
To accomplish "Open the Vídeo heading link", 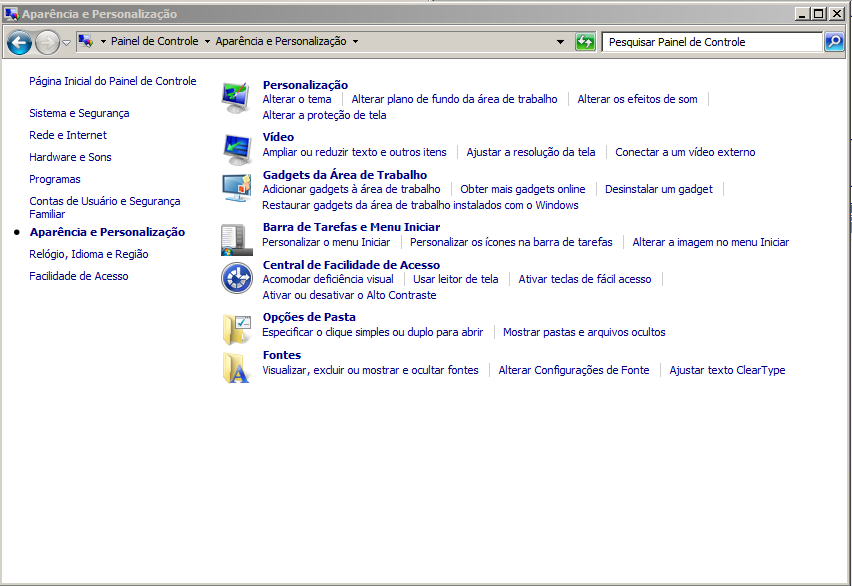I will click(278, 137).
